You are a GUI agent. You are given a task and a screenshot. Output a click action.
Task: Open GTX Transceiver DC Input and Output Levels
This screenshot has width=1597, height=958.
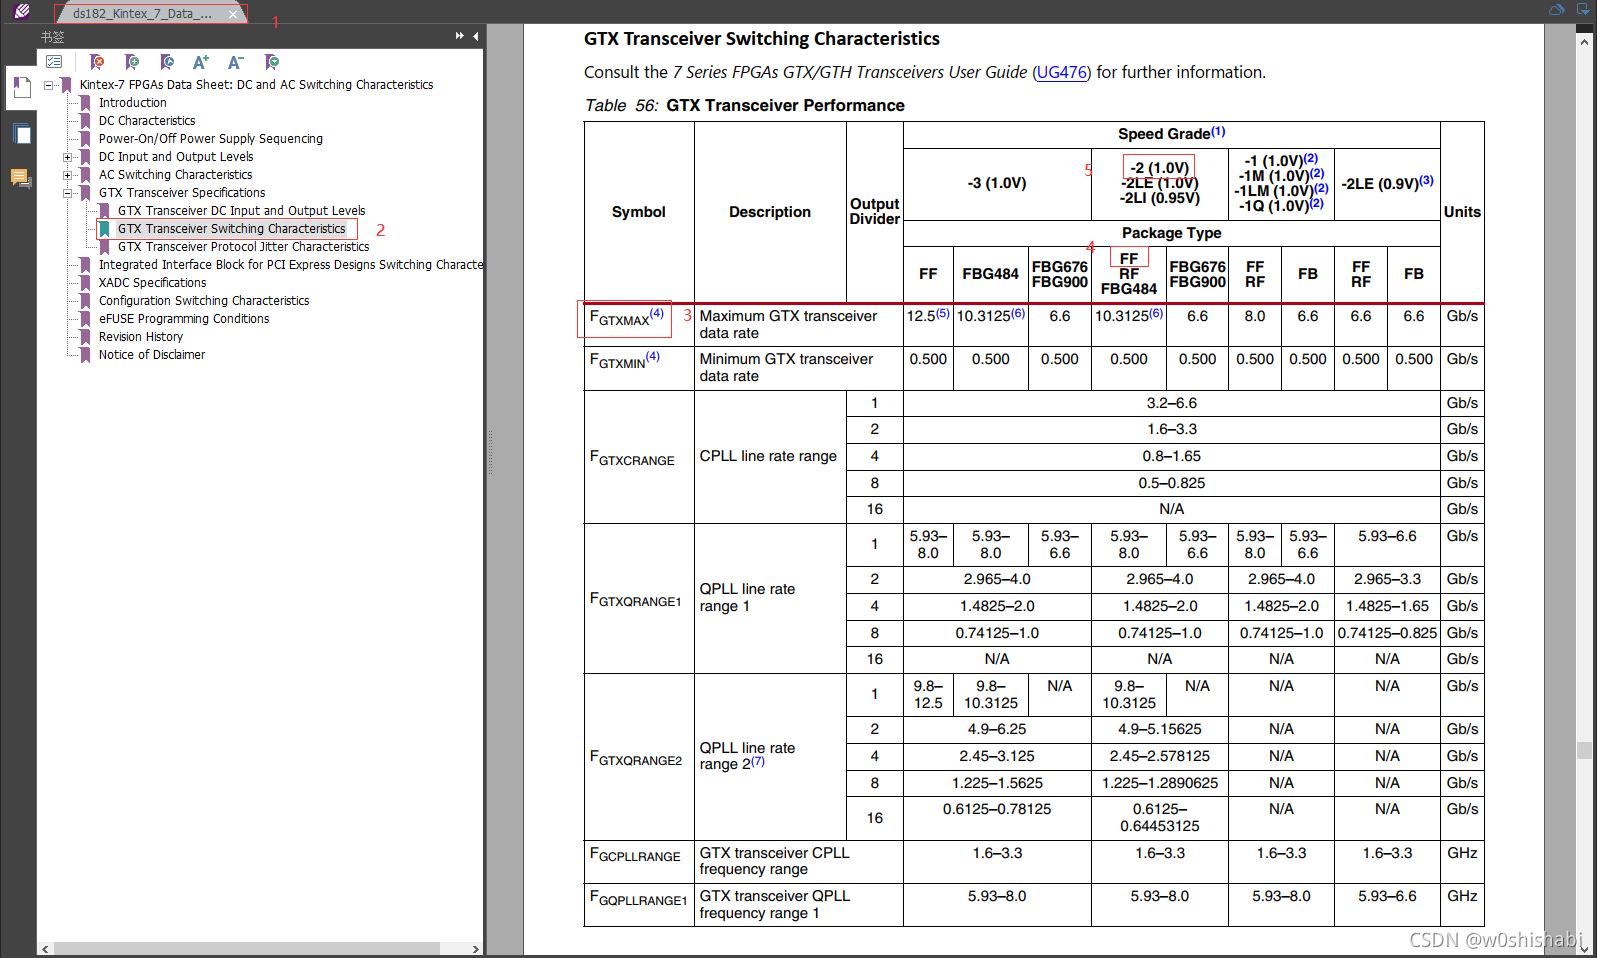coord(241,211)
